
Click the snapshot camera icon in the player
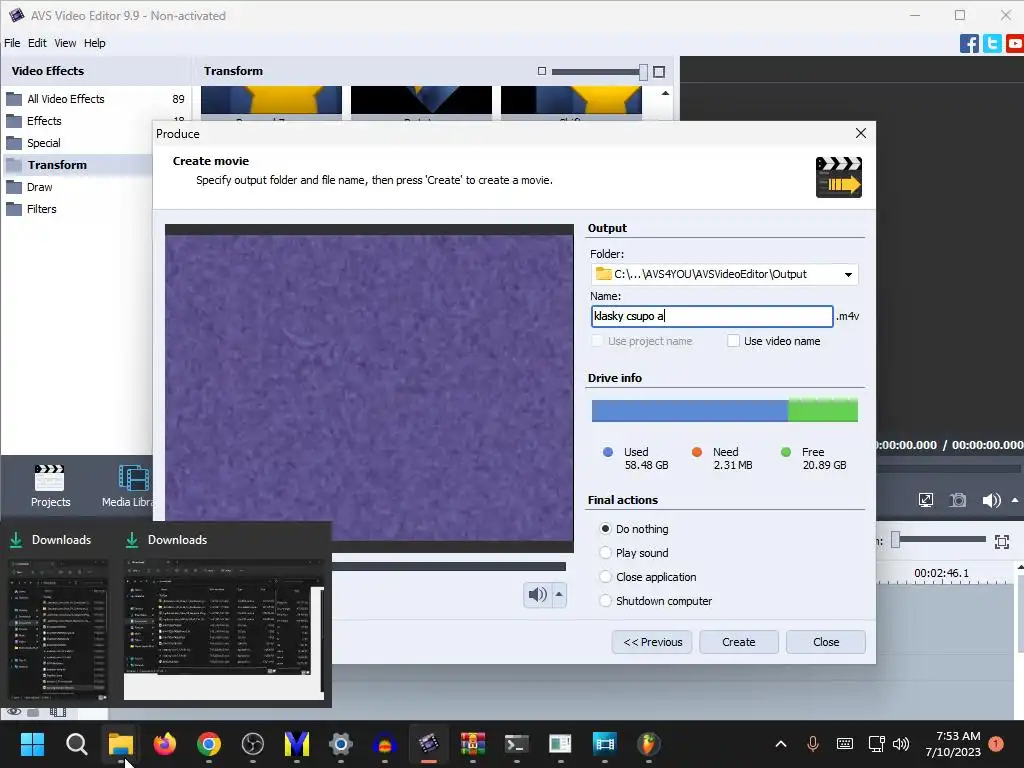[x=957, y=500]
